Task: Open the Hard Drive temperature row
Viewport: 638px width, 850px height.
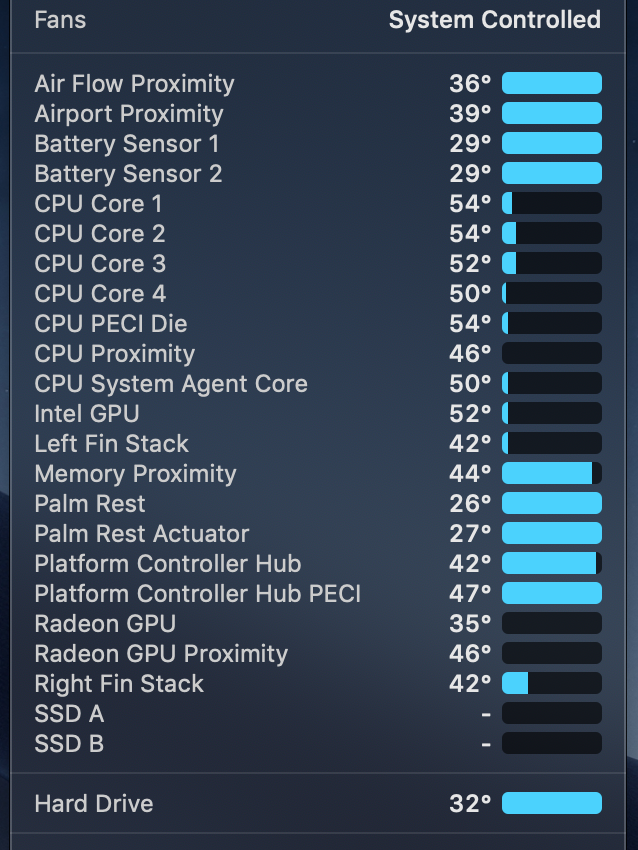Action: tap(318, 803)
